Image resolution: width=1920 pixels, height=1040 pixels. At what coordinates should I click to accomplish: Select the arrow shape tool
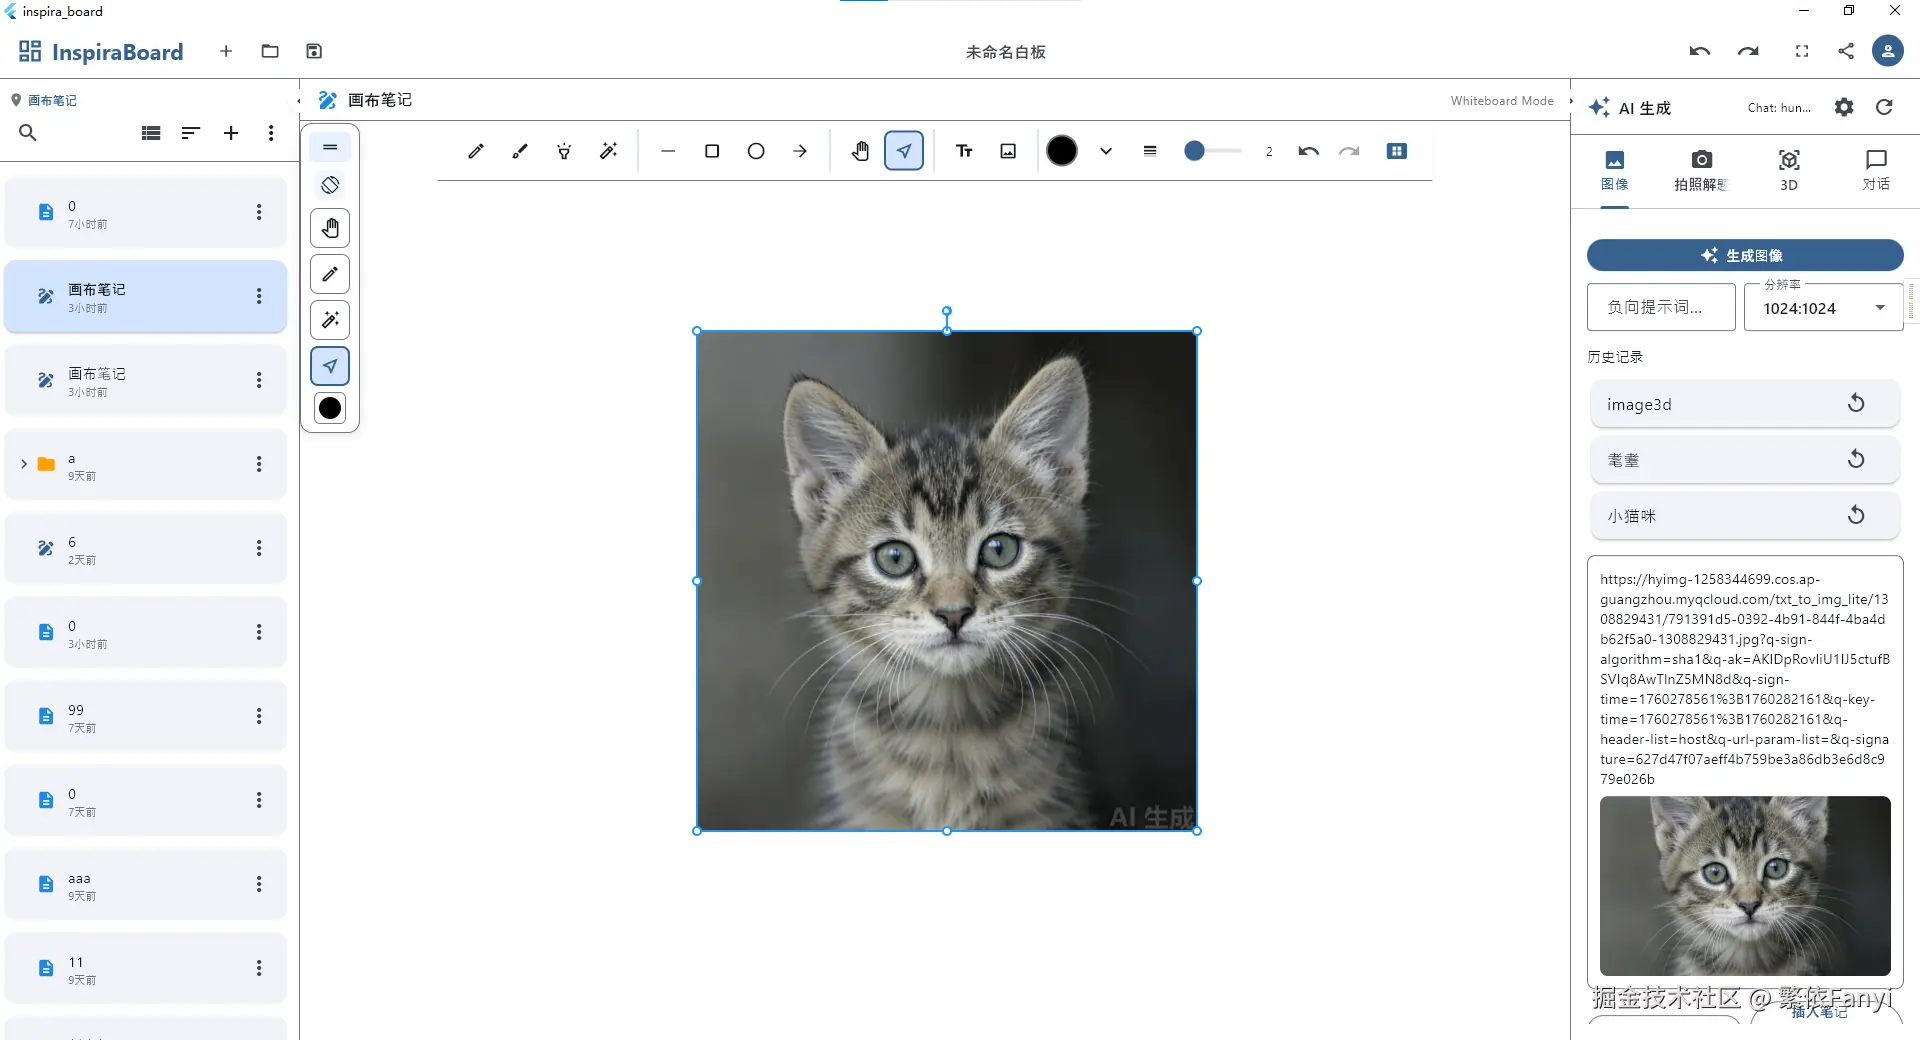click(x=800, y=151)
